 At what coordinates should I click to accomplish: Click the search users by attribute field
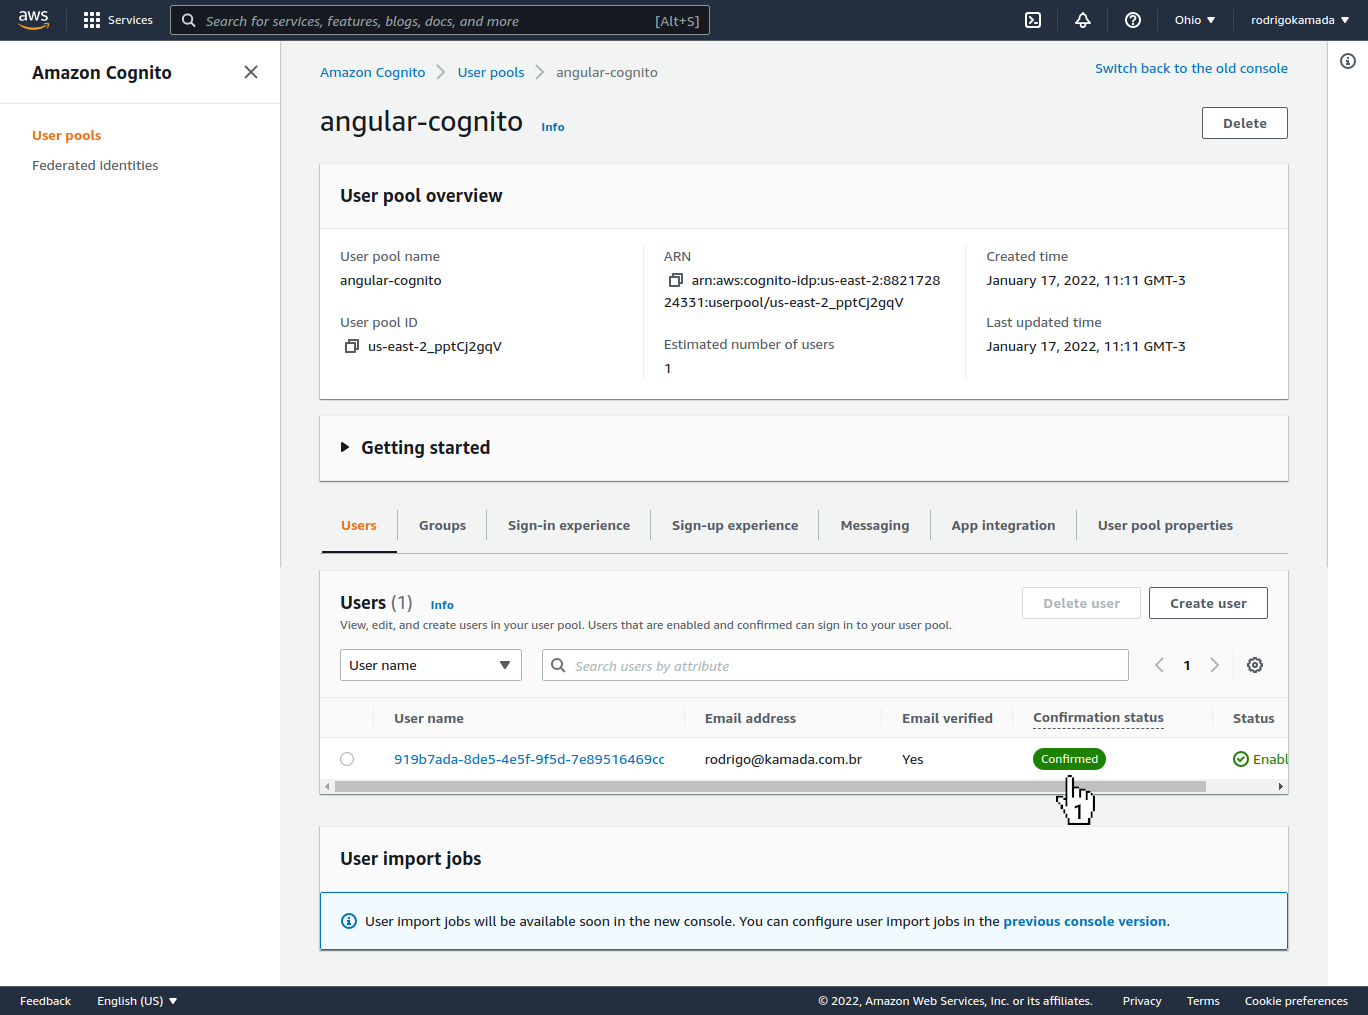point(845,665)
